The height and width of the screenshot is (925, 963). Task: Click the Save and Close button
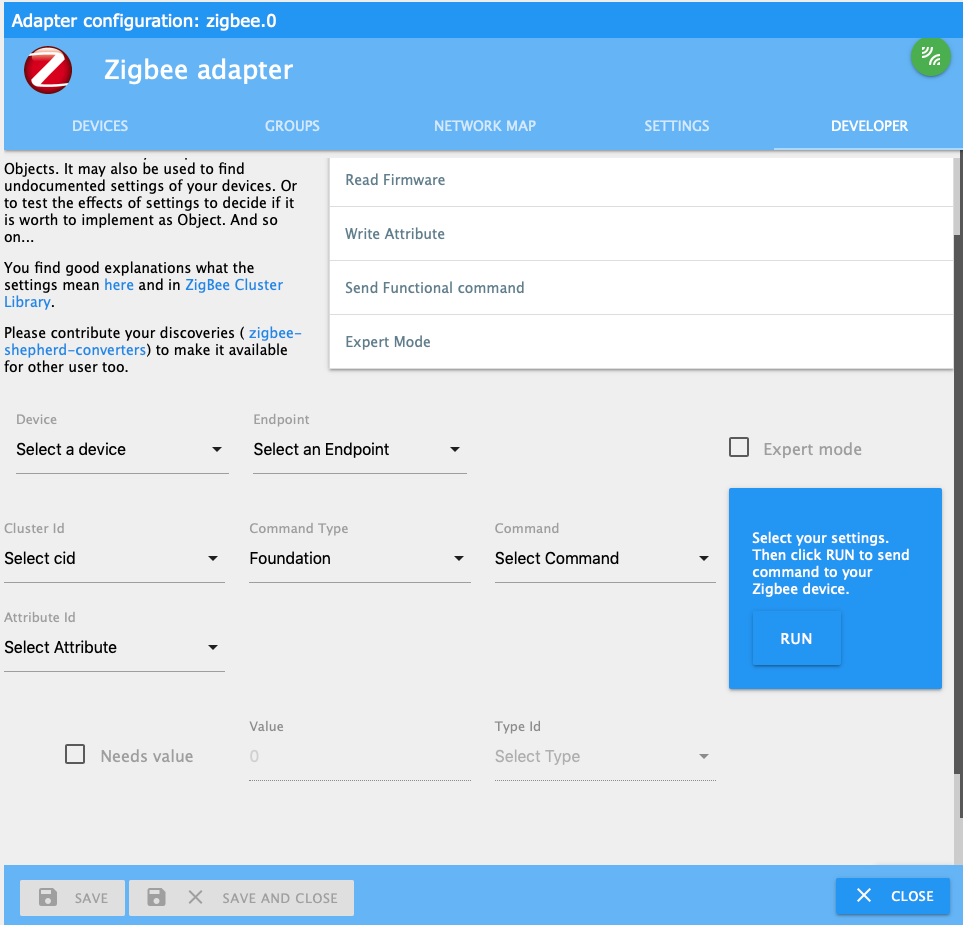pyautogui.click(x=241, y=898)
